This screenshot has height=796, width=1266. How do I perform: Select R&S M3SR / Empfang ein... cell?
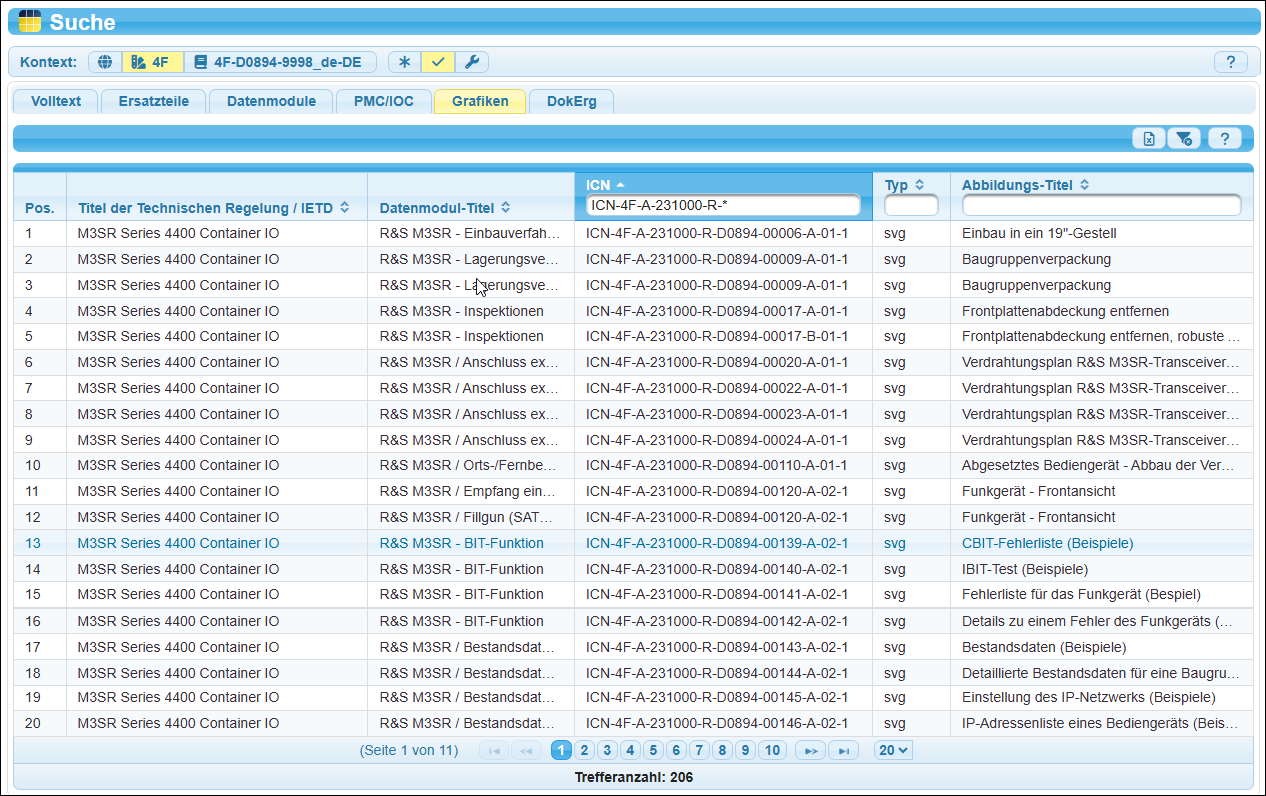467,491
